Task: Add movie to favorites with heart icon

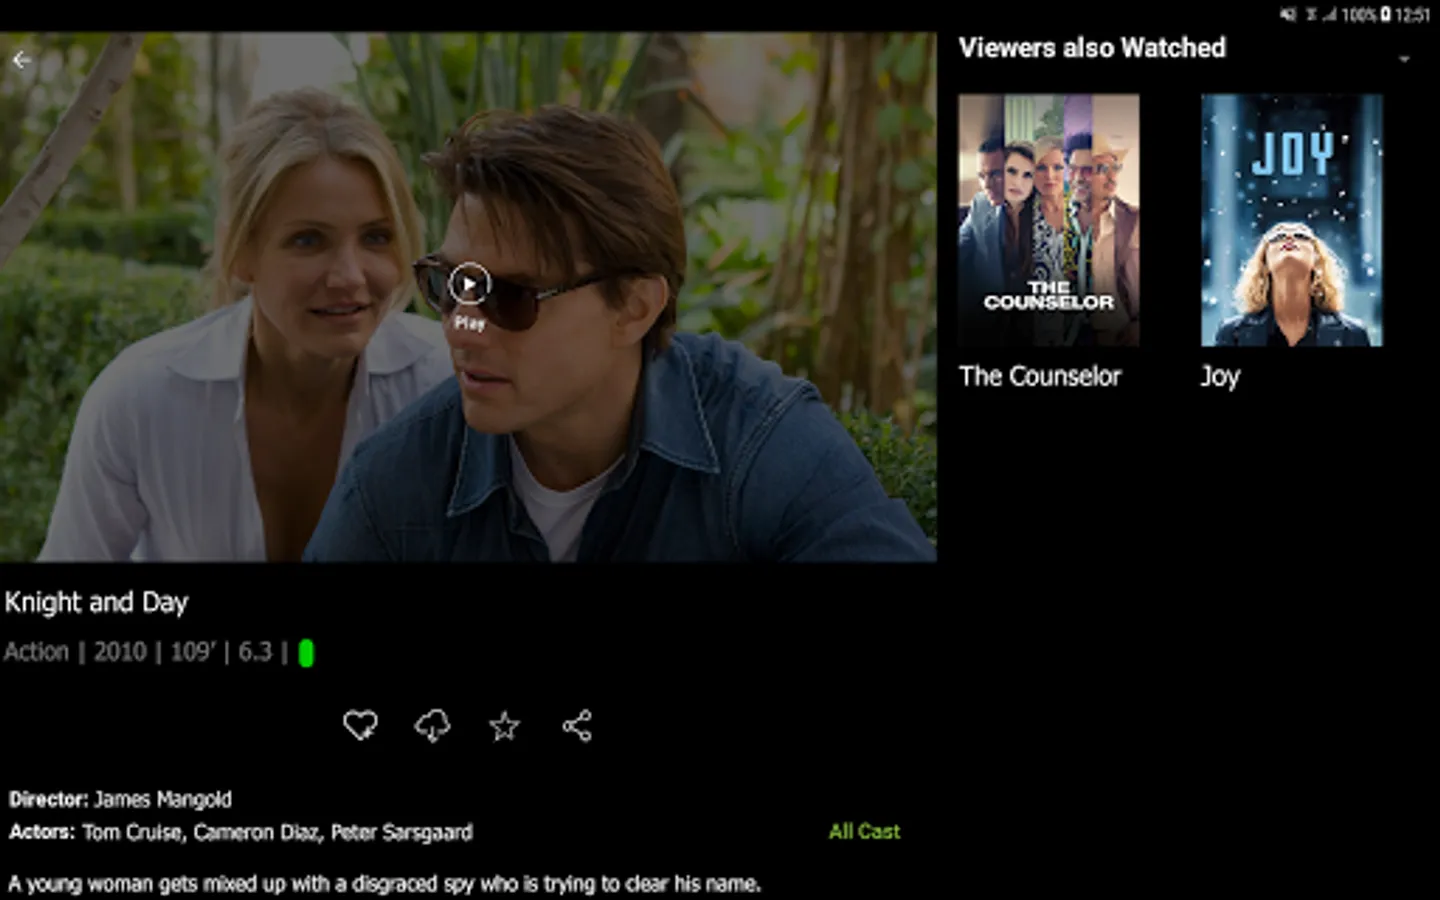Action: (x=360, y=725)
